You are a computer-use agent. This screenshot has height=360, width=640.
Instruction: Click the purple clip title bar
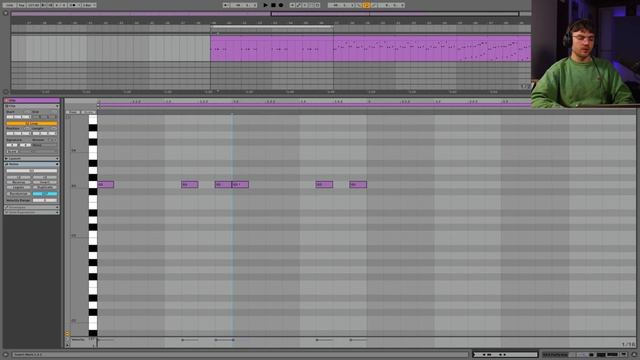click(32, 100)
